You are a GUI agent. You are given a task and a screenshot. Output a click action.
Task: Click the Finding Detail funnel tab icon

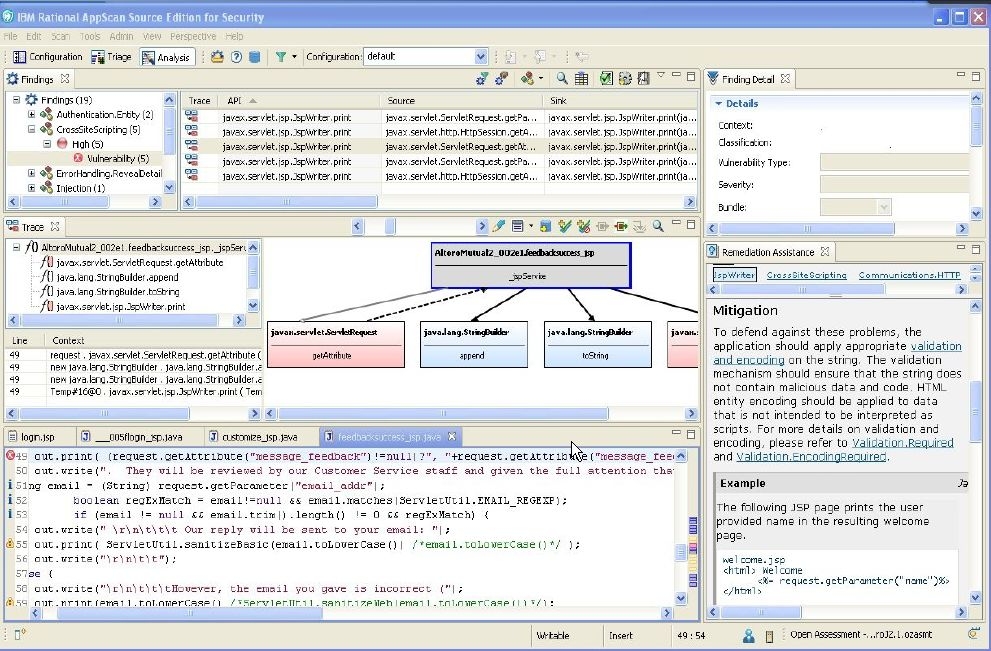coord(713,78)
